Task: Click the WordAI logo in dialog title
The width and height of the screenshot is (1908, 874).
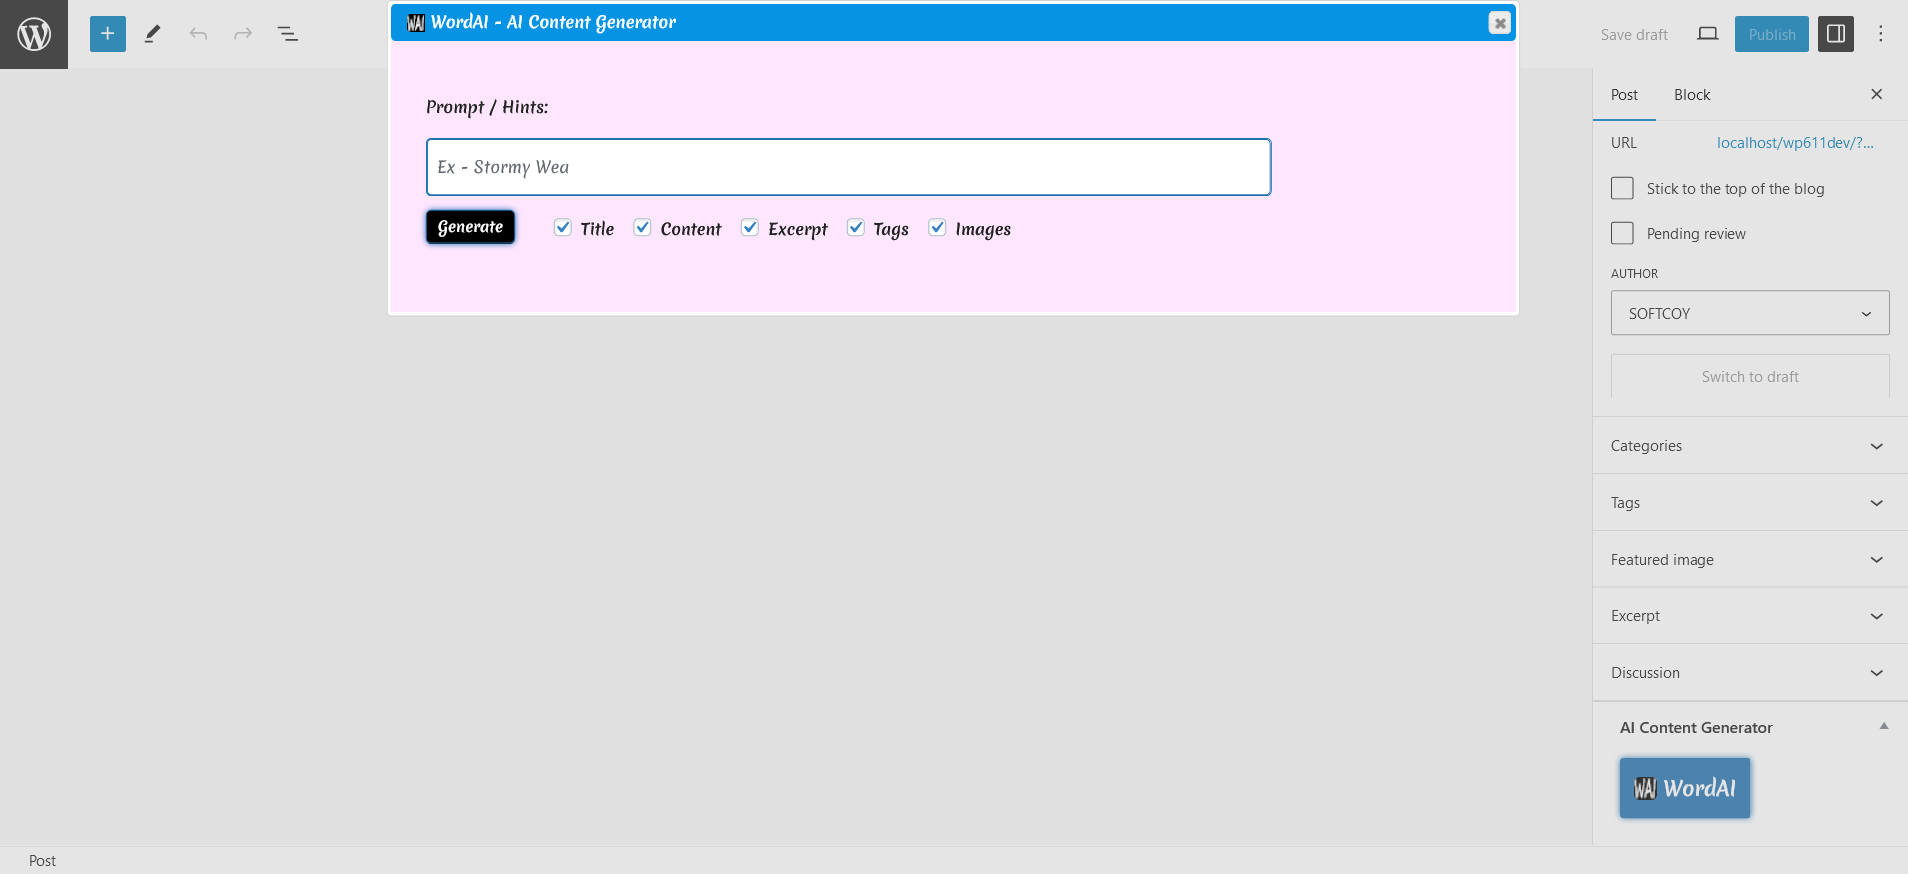Action: pos(416,22)
